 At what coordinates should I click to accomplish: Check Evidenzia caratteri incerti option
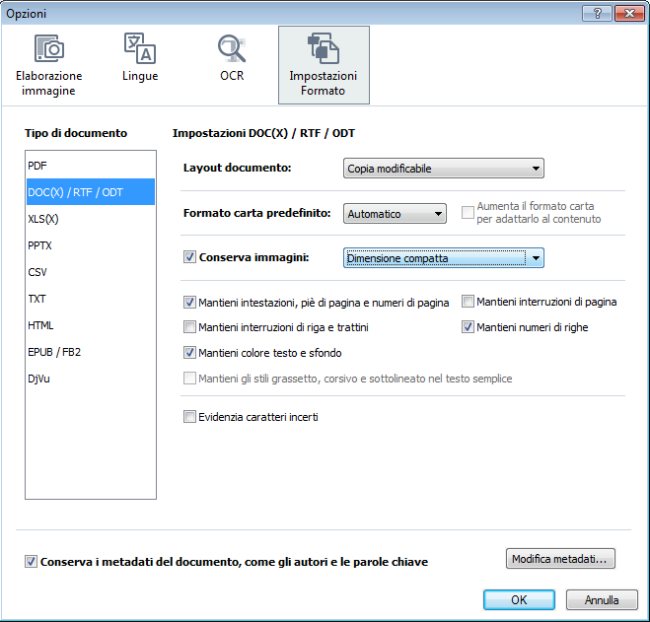tap(190, 417)
